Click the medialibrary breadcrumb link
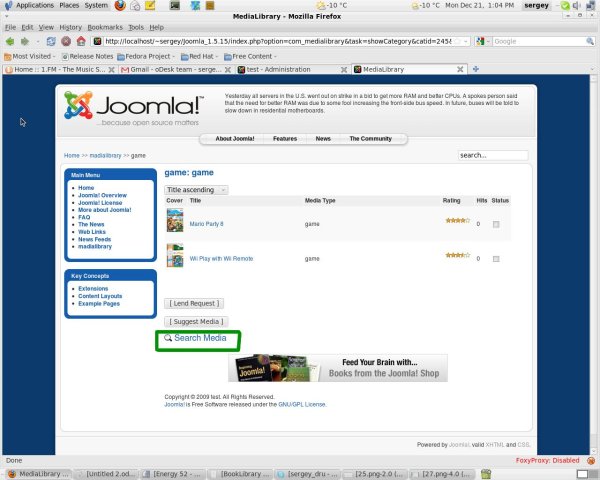The width and height of the screenshot is (600, 480). tap(105, 155)
